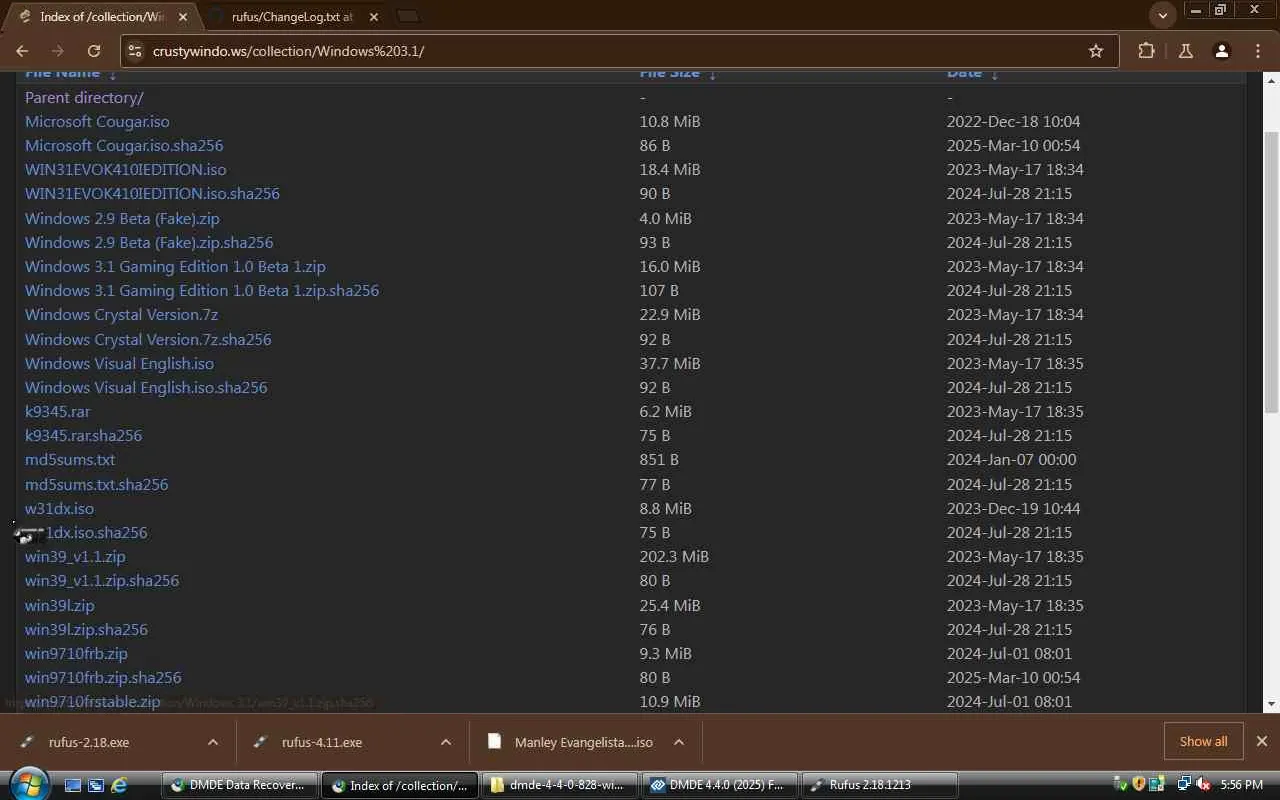Reload the current page
Viewport: 1280px width, 800px height.
coord(94,51)
